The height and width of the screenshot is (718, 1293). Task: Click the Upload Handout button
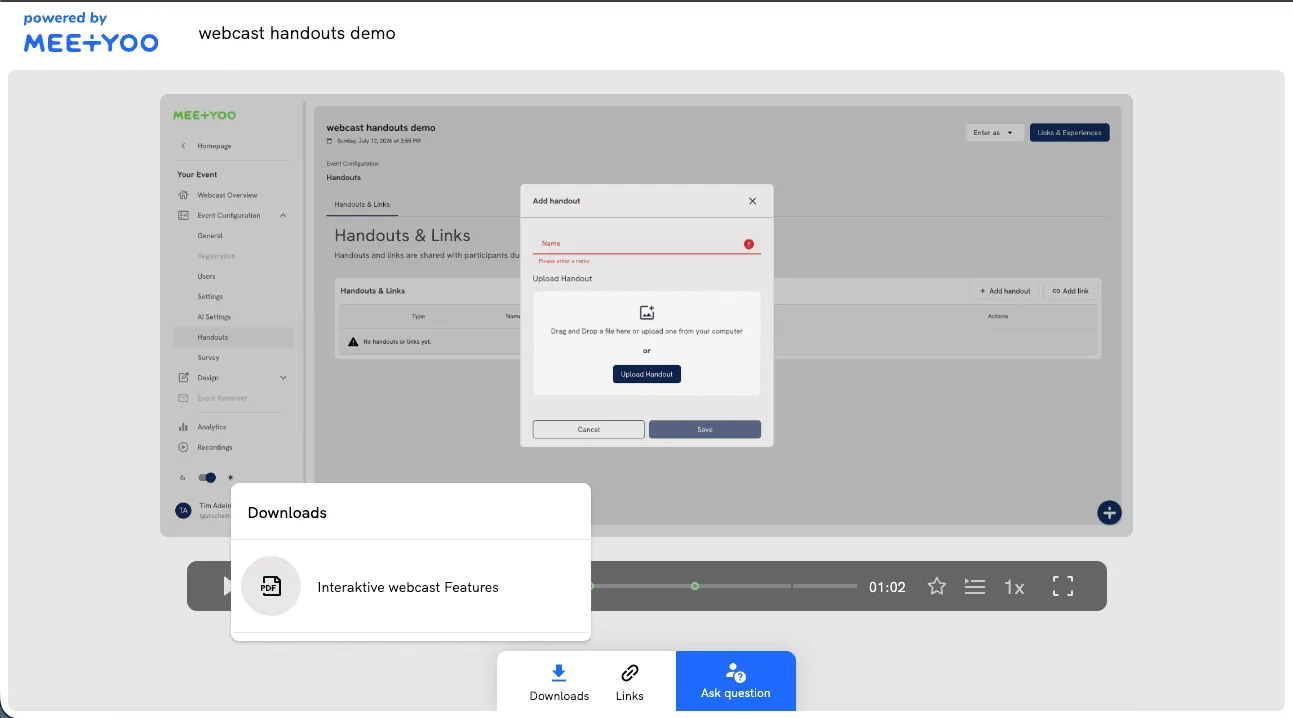pos(646,374)
